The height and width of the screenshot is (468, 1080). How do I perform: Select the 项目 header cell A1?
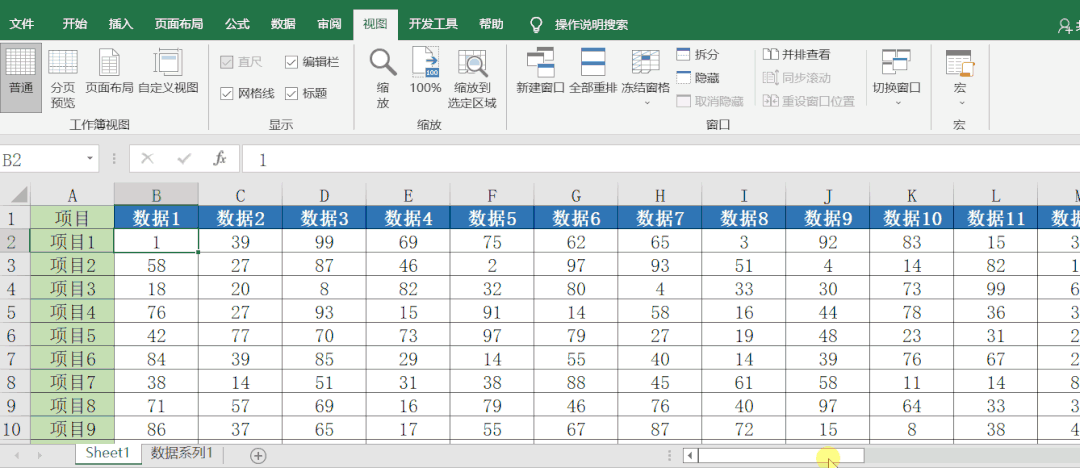(72, 218)
